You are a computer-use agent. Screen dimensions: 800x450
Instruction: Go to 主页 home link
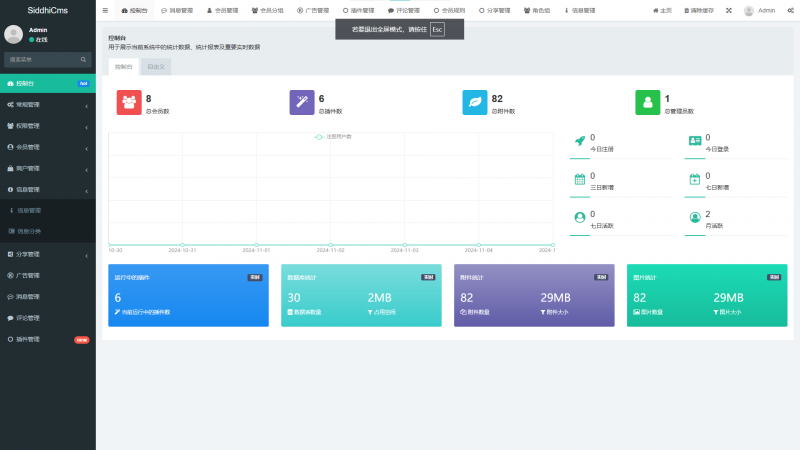click(x=662, y=10)
